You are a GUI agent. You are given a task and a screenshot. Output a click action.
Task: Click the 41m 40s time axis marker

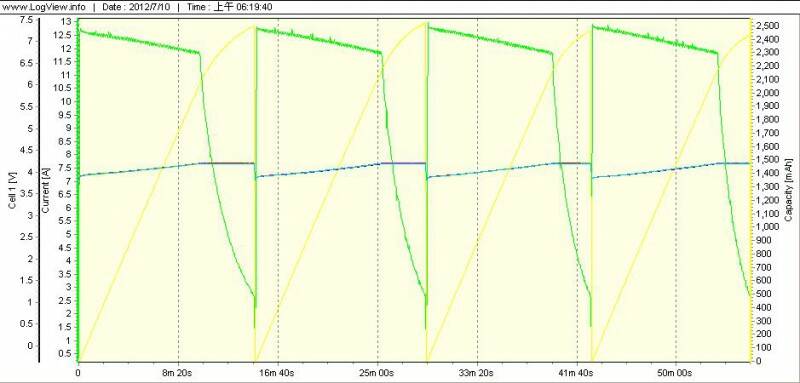point(577,373)
